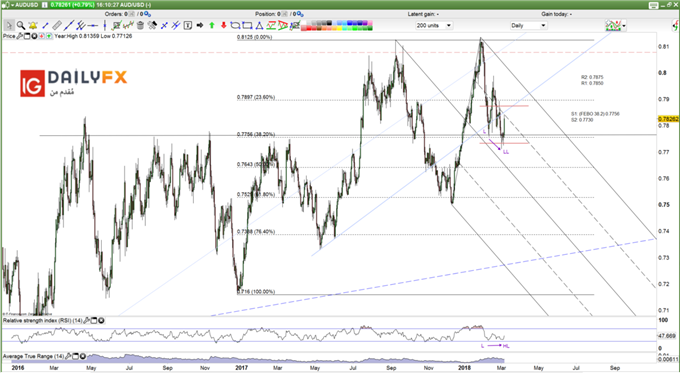Insert a red down arrow
The width and height of the screenshot is (680, 373).
224,25
